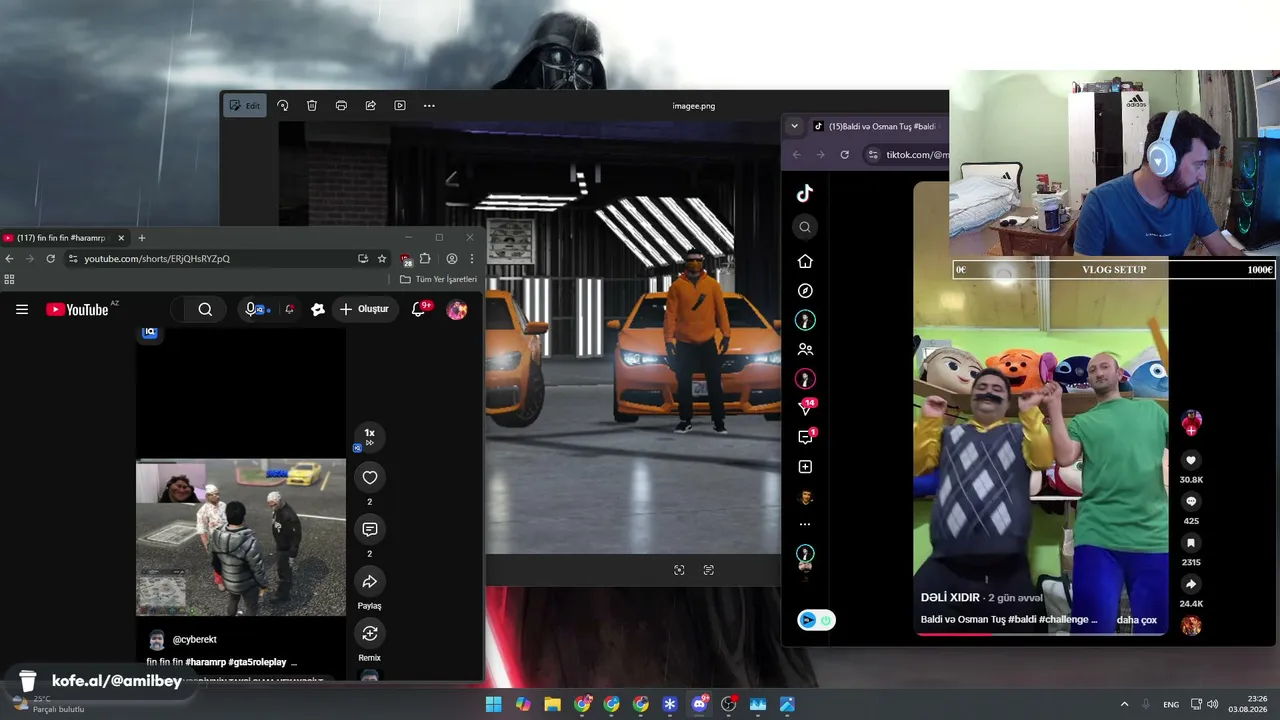Open TikTok Explore compass
This screenshot has width=1280, height=720.
(805, 291)
